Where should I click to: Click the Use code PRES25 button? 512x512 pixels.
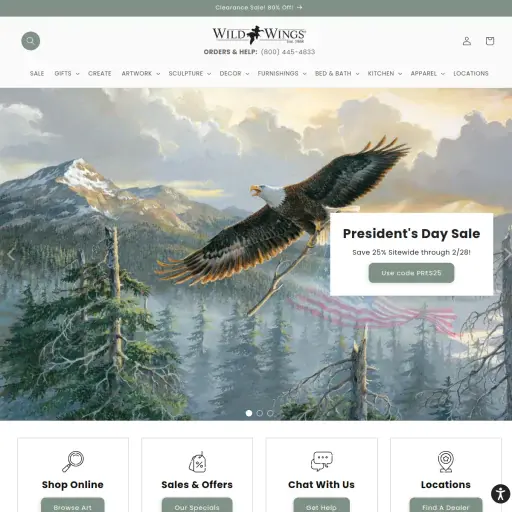411,273
